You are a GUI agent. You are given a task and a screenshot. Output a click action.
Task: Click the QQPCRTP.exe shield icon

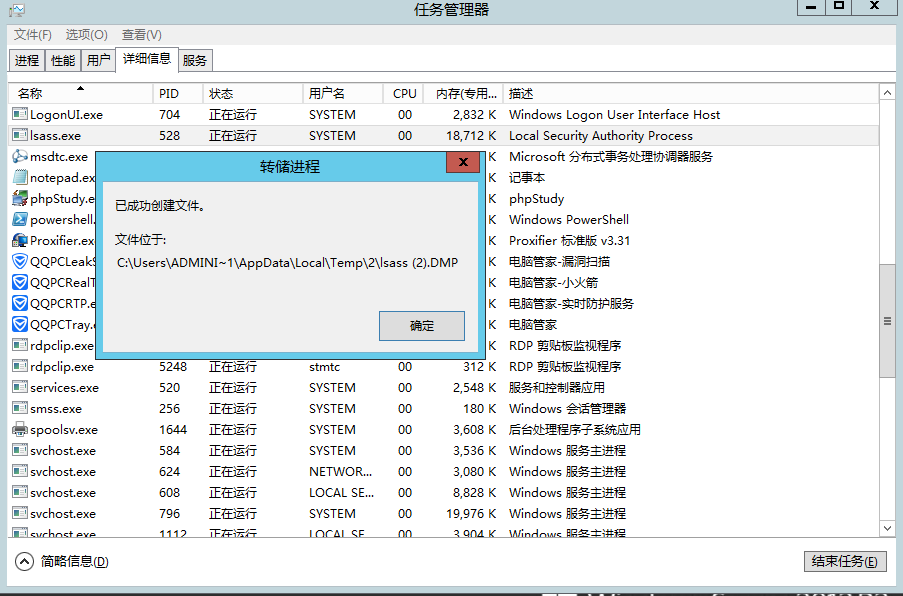click(x=20, y=303)
